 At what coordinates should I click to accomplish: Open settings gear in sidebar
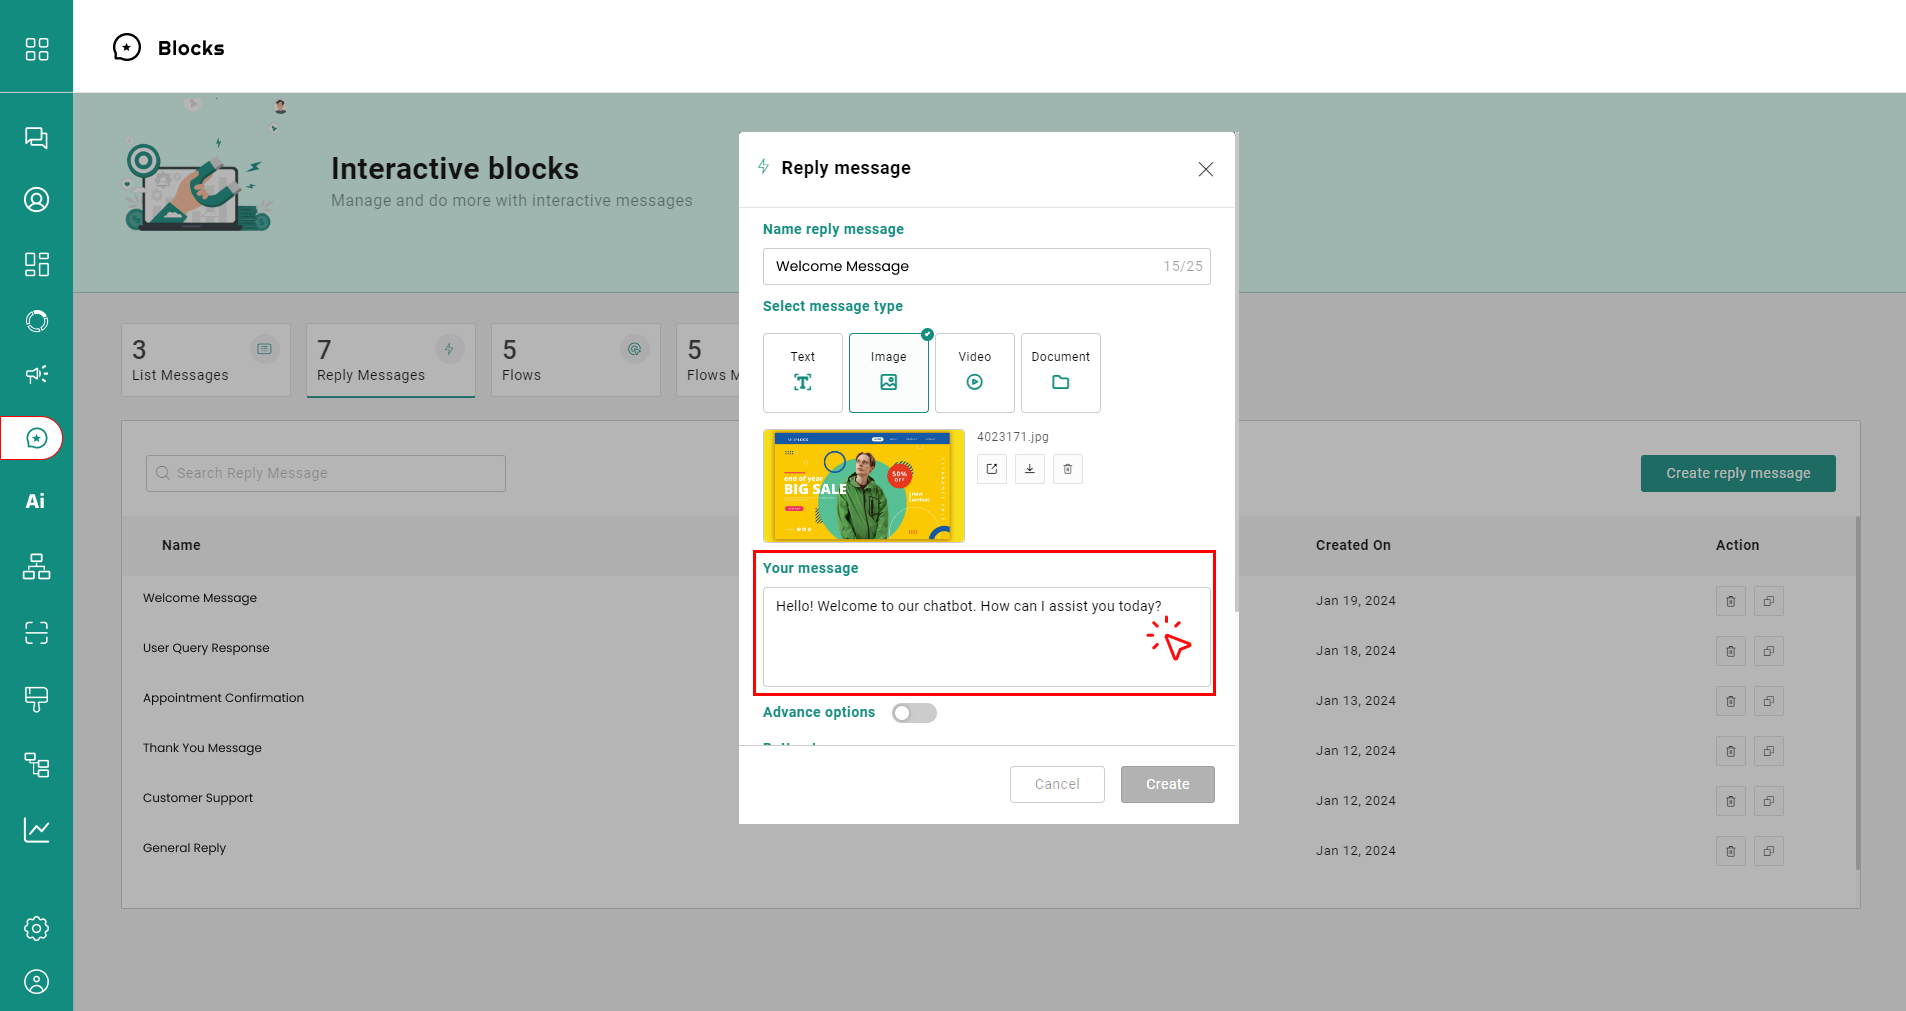(x=36, y=928)
